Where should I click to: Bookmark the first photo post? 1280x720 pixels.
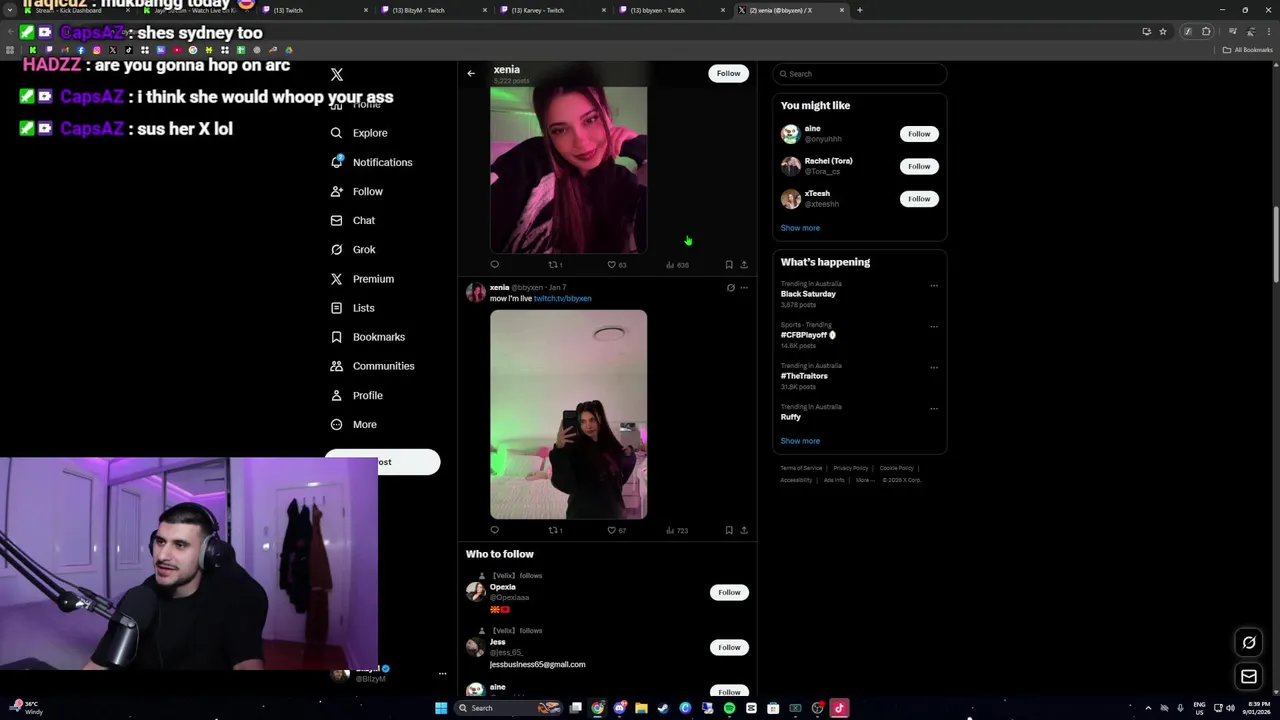729,265
